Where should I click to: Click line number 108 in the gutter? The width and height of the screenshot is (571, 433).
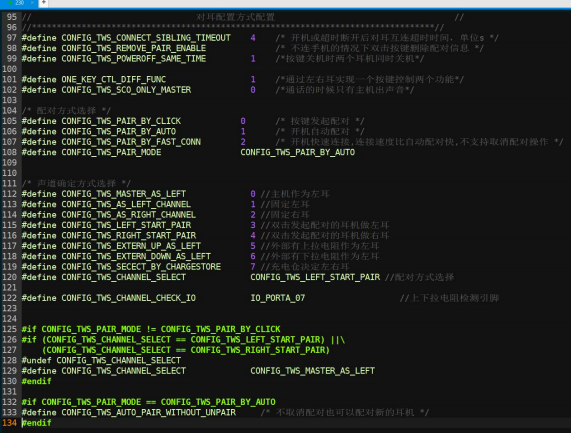[x=9, y=152]
